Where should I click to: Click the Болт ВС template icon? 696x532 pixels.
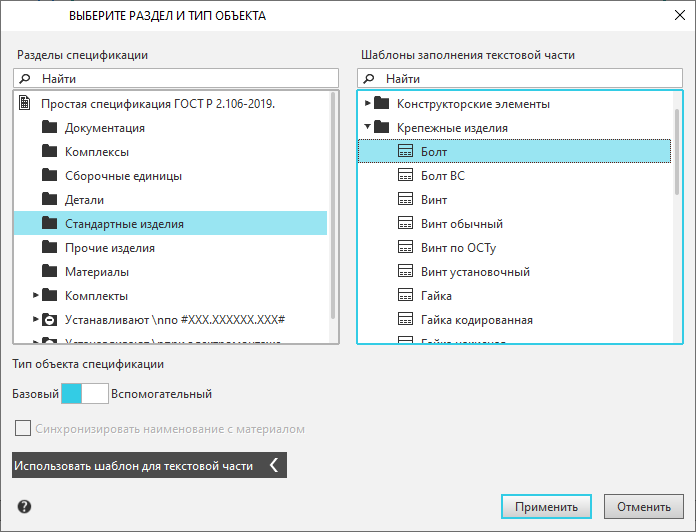tap(405, 175)
